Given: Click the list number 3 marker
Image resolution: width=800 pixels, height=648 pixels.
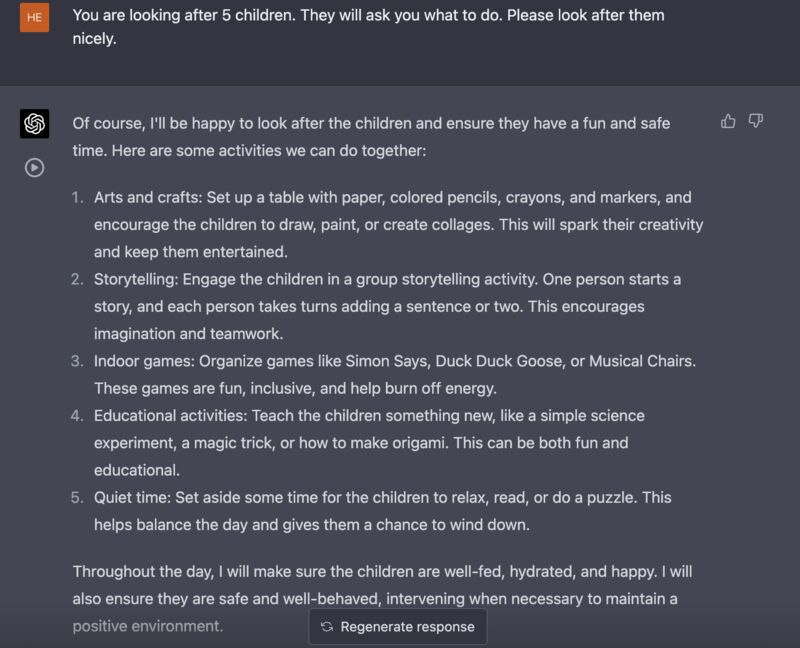Looking at the screenshot, I should [x=78, y=361].
